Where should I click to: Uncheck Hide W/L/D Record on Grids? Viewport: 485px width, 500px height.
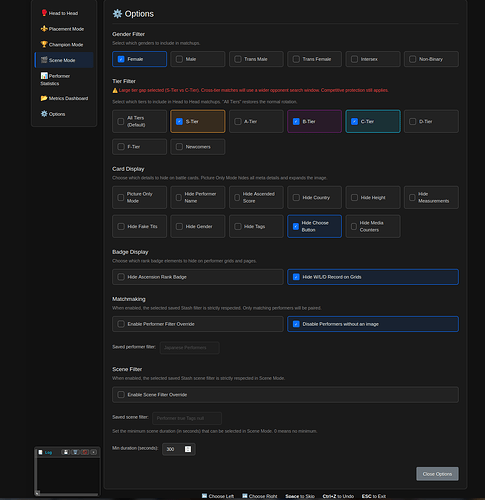(373, 277)
